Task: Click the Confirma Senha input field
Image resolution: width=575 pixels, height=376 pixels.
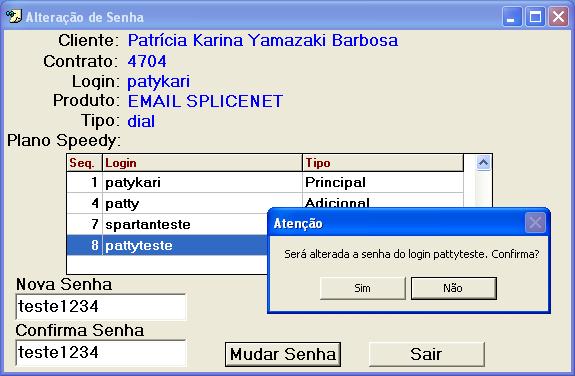Action: coord(101,353)
